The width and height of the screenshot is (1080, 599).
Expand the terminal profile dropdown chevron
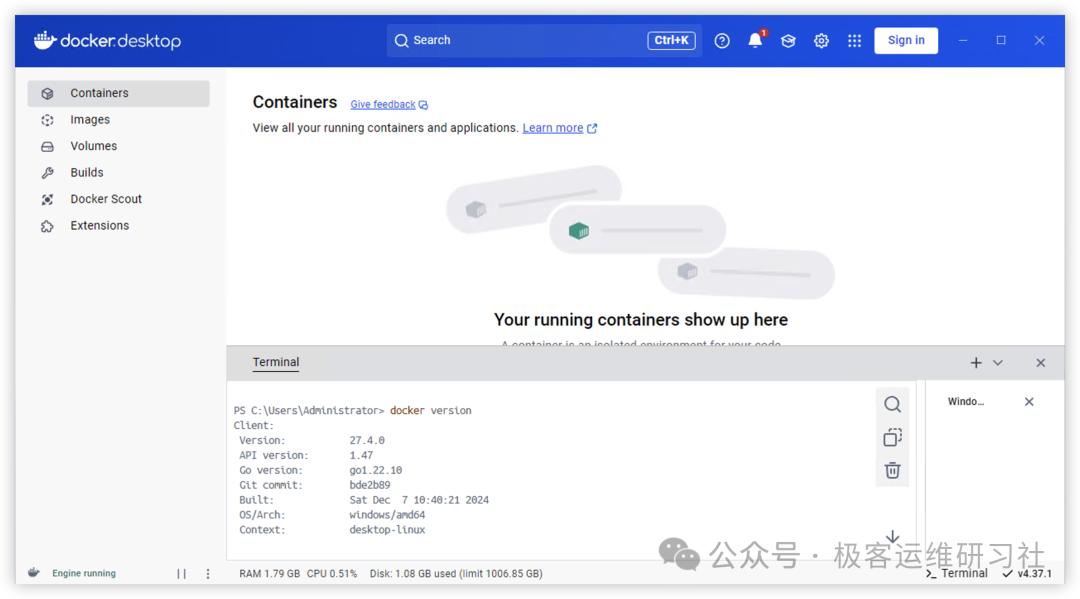coord(998,363)
